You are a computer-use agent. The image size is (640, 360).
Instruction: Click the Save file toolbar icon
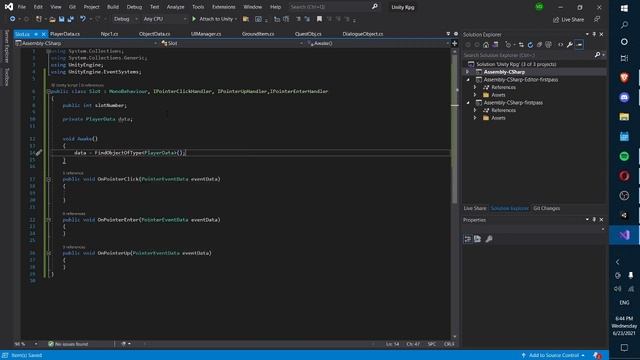[x=62, y=19]
